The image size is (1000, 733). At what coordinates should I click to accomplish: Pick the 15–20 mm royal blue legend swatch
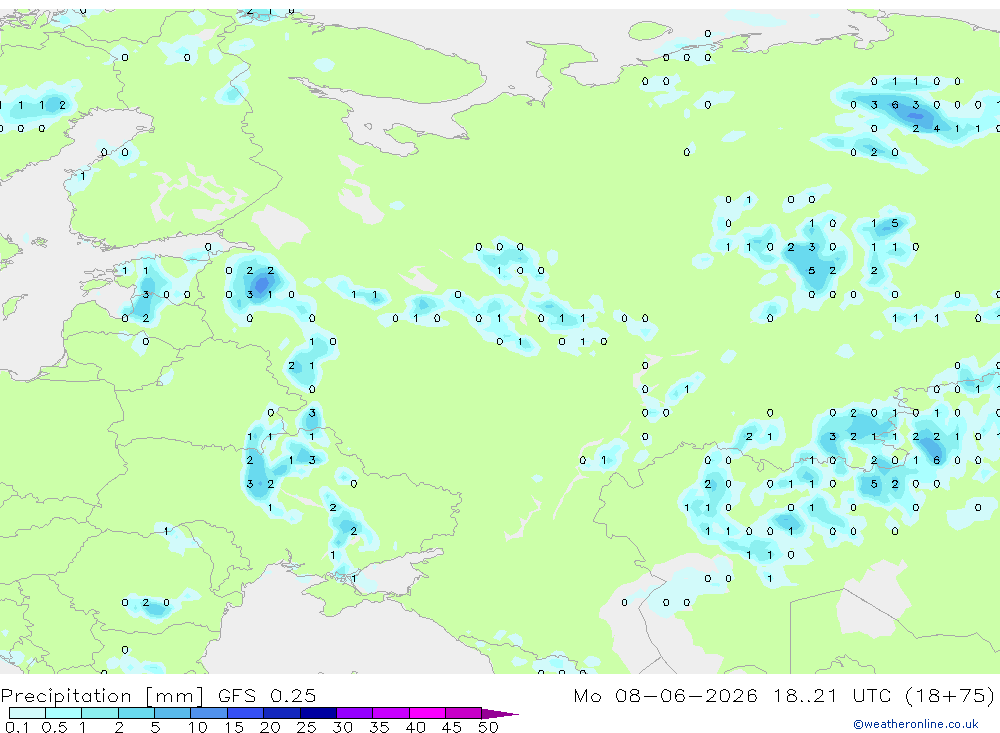(x=246, y=713)
